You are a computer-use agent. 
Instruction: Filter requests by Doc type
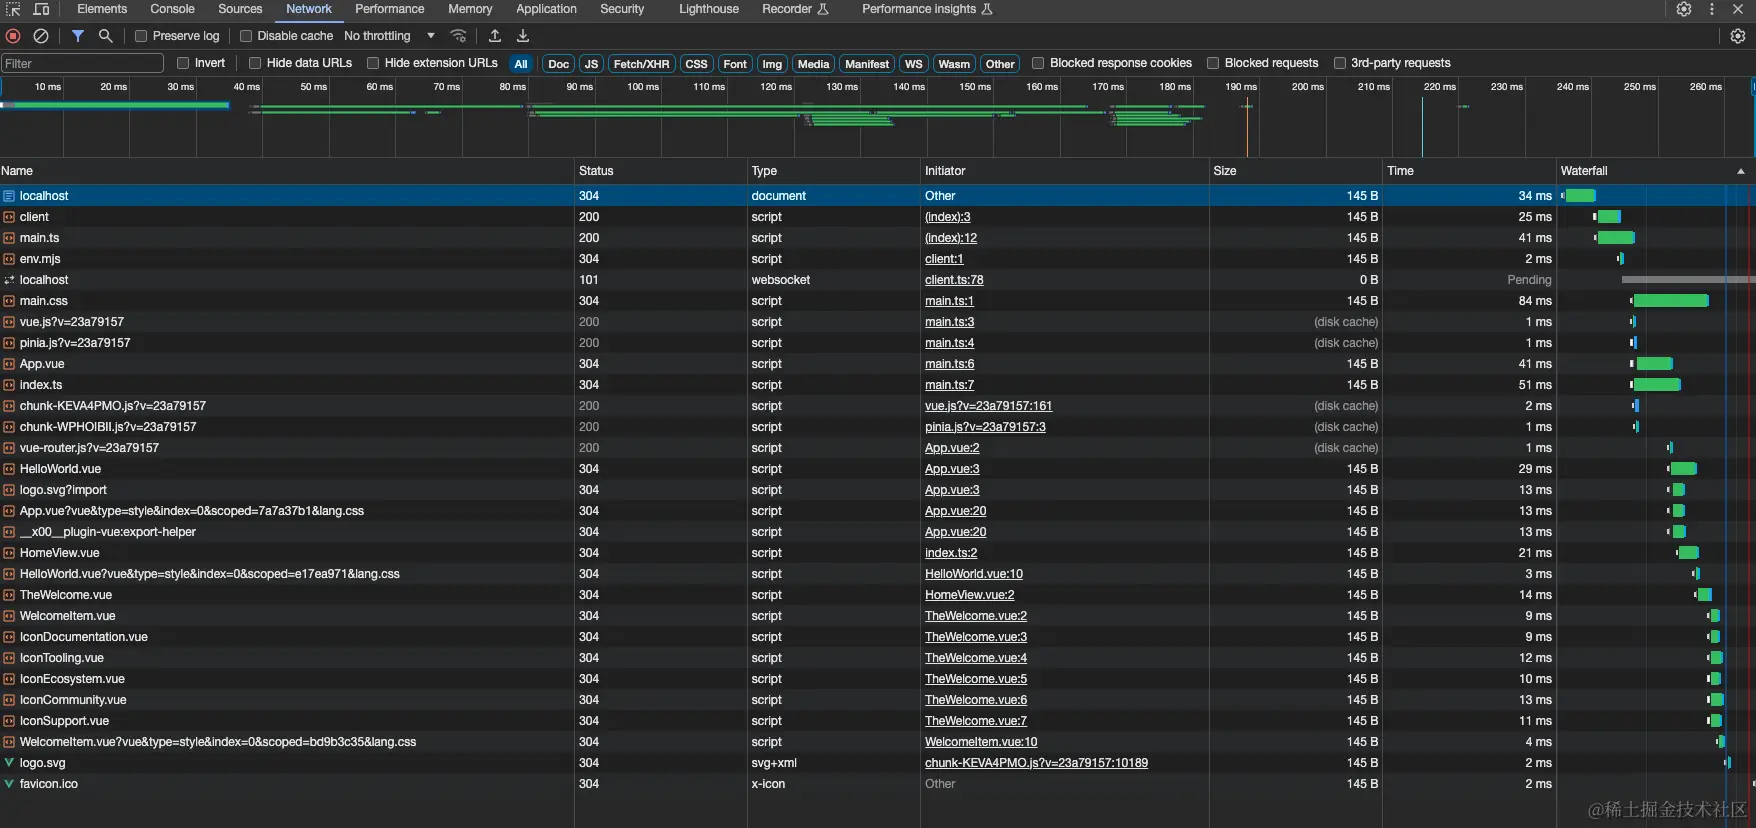coord(558,64)
